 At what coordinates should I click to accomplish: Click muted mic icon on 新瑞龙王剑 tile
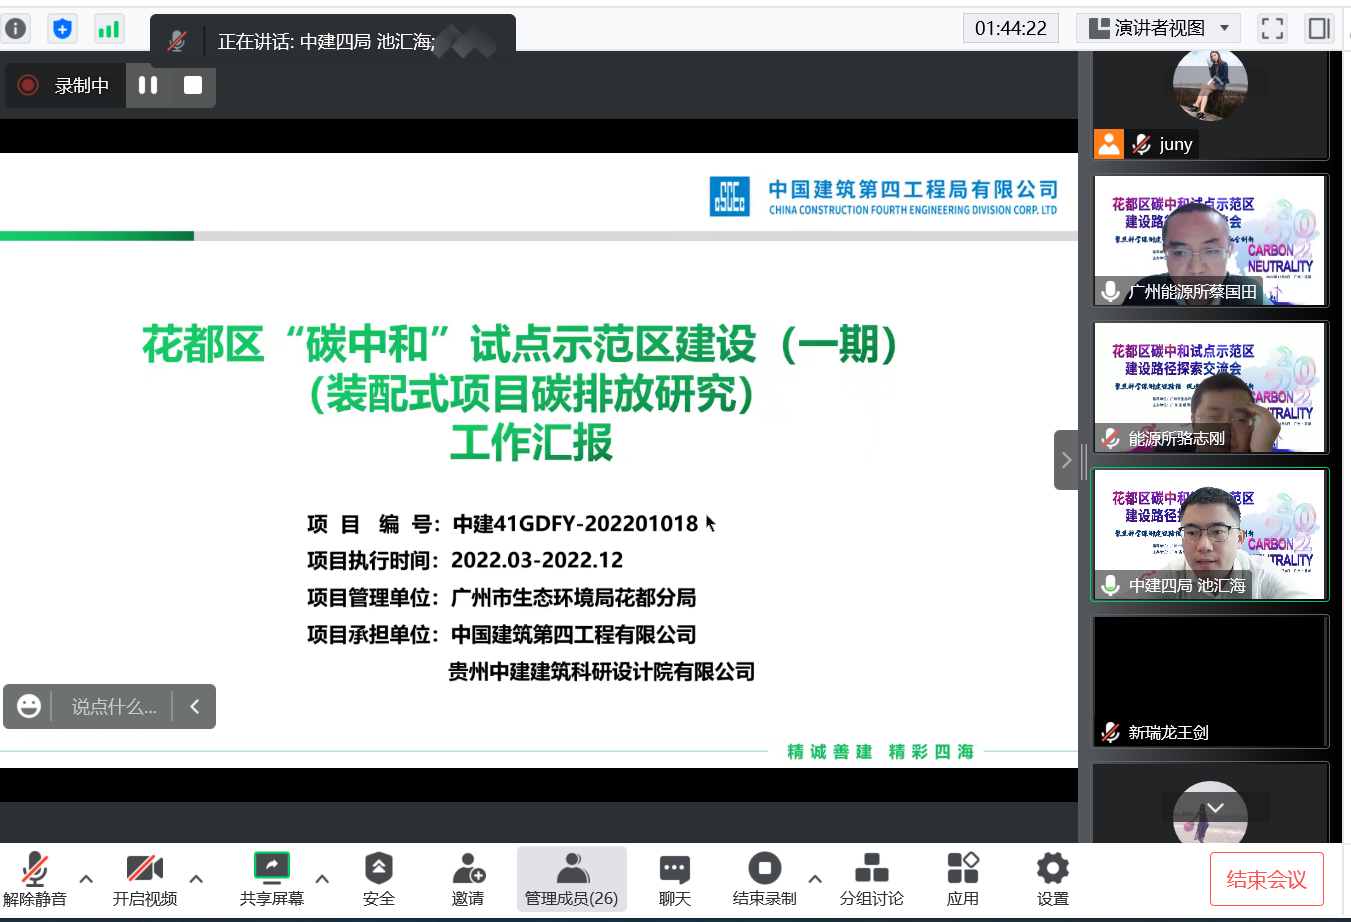(1110, 732)
